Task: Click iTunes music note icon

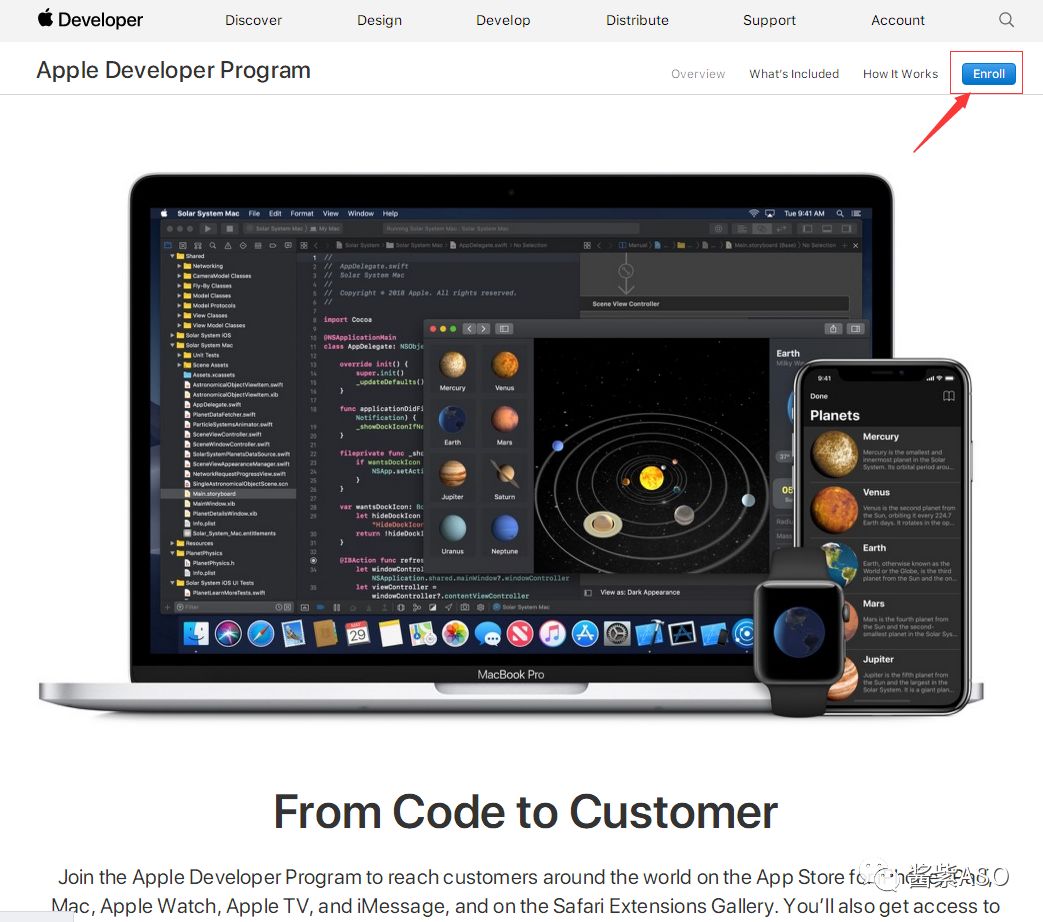Action: (x=553, y=633)
